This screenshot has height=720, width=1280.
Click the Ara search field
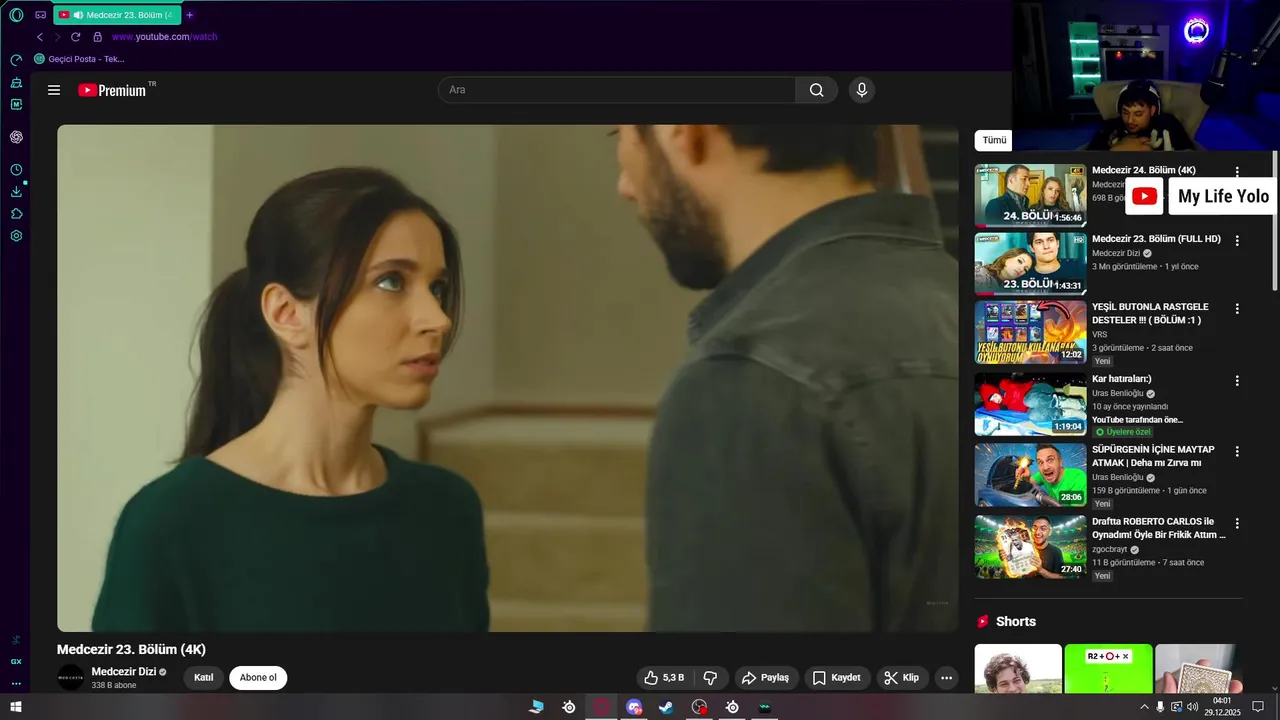coord(617,90)
